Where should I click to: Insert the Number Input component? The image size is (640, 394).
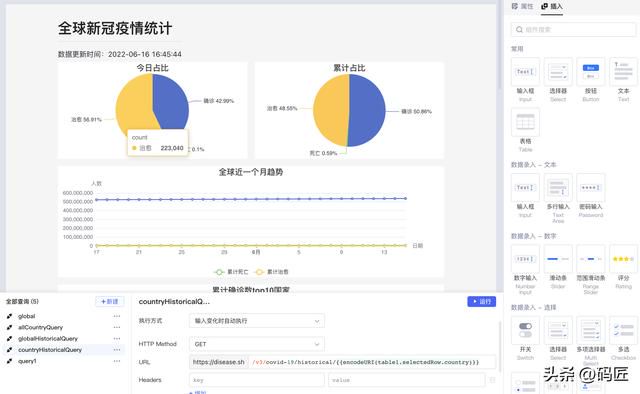coord(525,259)
